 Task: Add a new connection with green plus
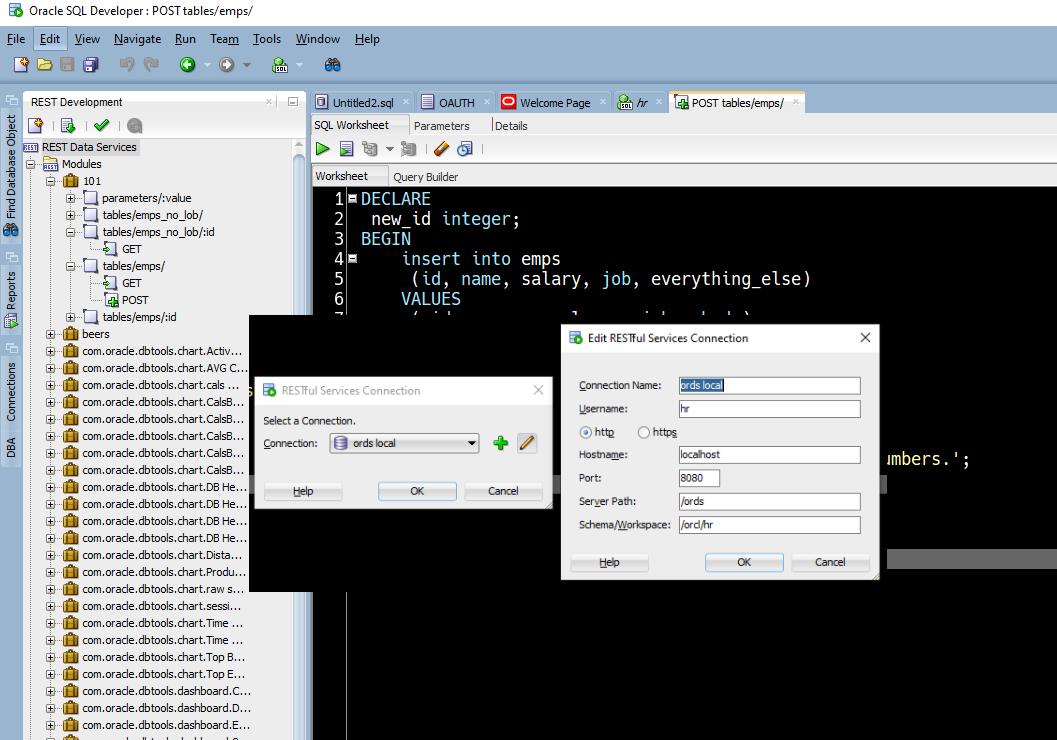[500, 443]
